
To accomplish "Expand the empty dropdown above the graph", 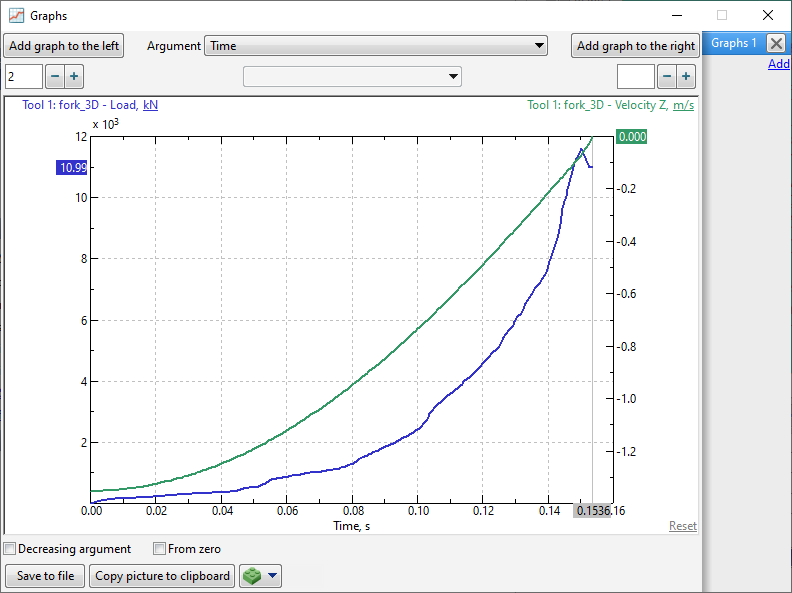I will click(352, 77).
